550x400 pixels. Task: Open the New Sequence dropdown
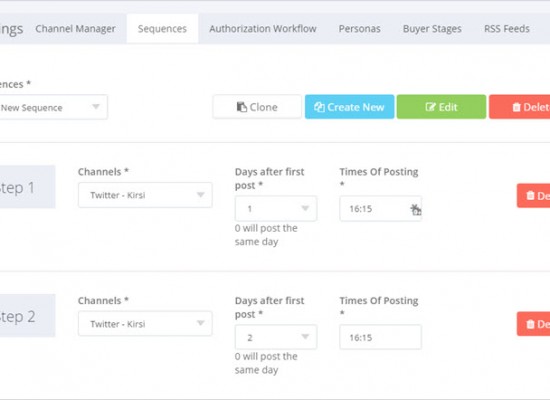coord(53,107)
